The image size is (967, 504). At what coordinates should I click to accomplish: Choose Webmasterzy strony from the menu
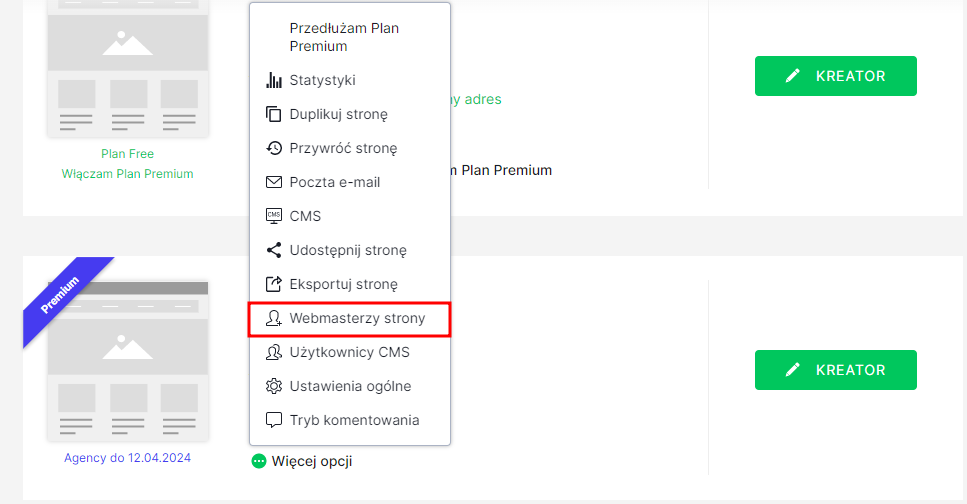coord(357,318)
